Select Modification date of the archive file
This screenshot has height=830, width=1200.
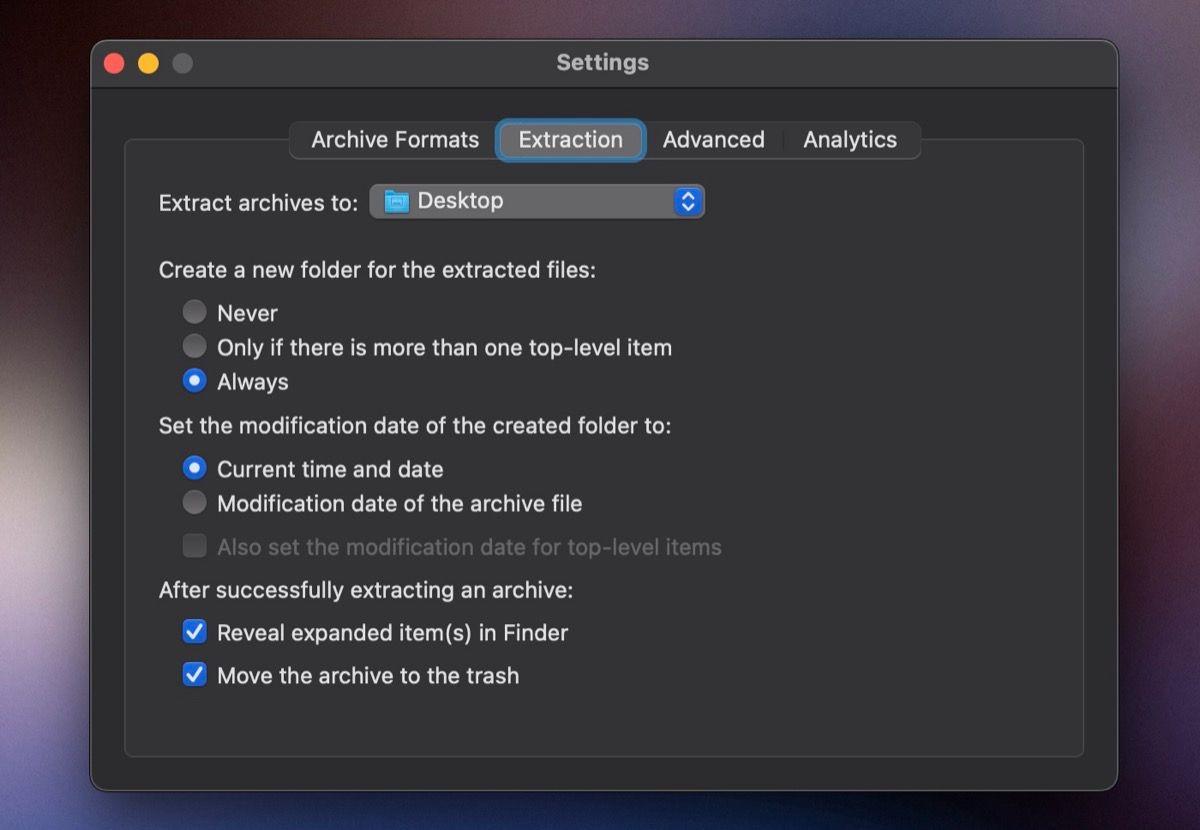click(x=195, y=502)
